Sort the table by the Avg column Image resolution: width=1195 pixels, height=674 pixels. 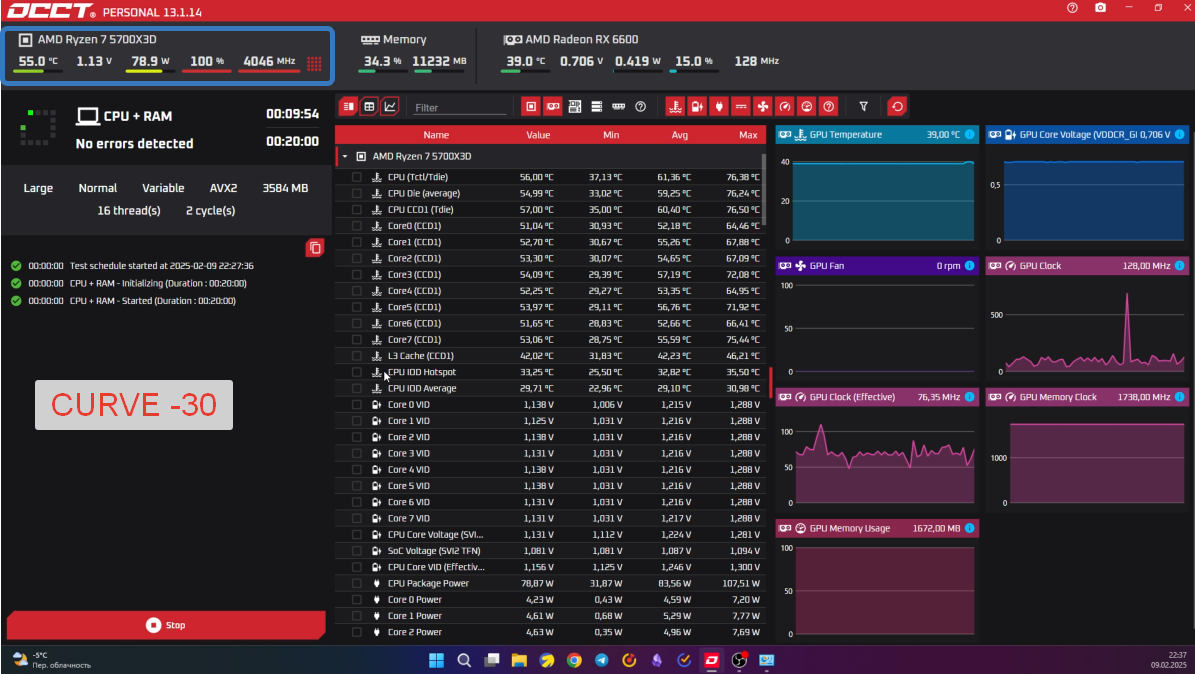[679, 135]
